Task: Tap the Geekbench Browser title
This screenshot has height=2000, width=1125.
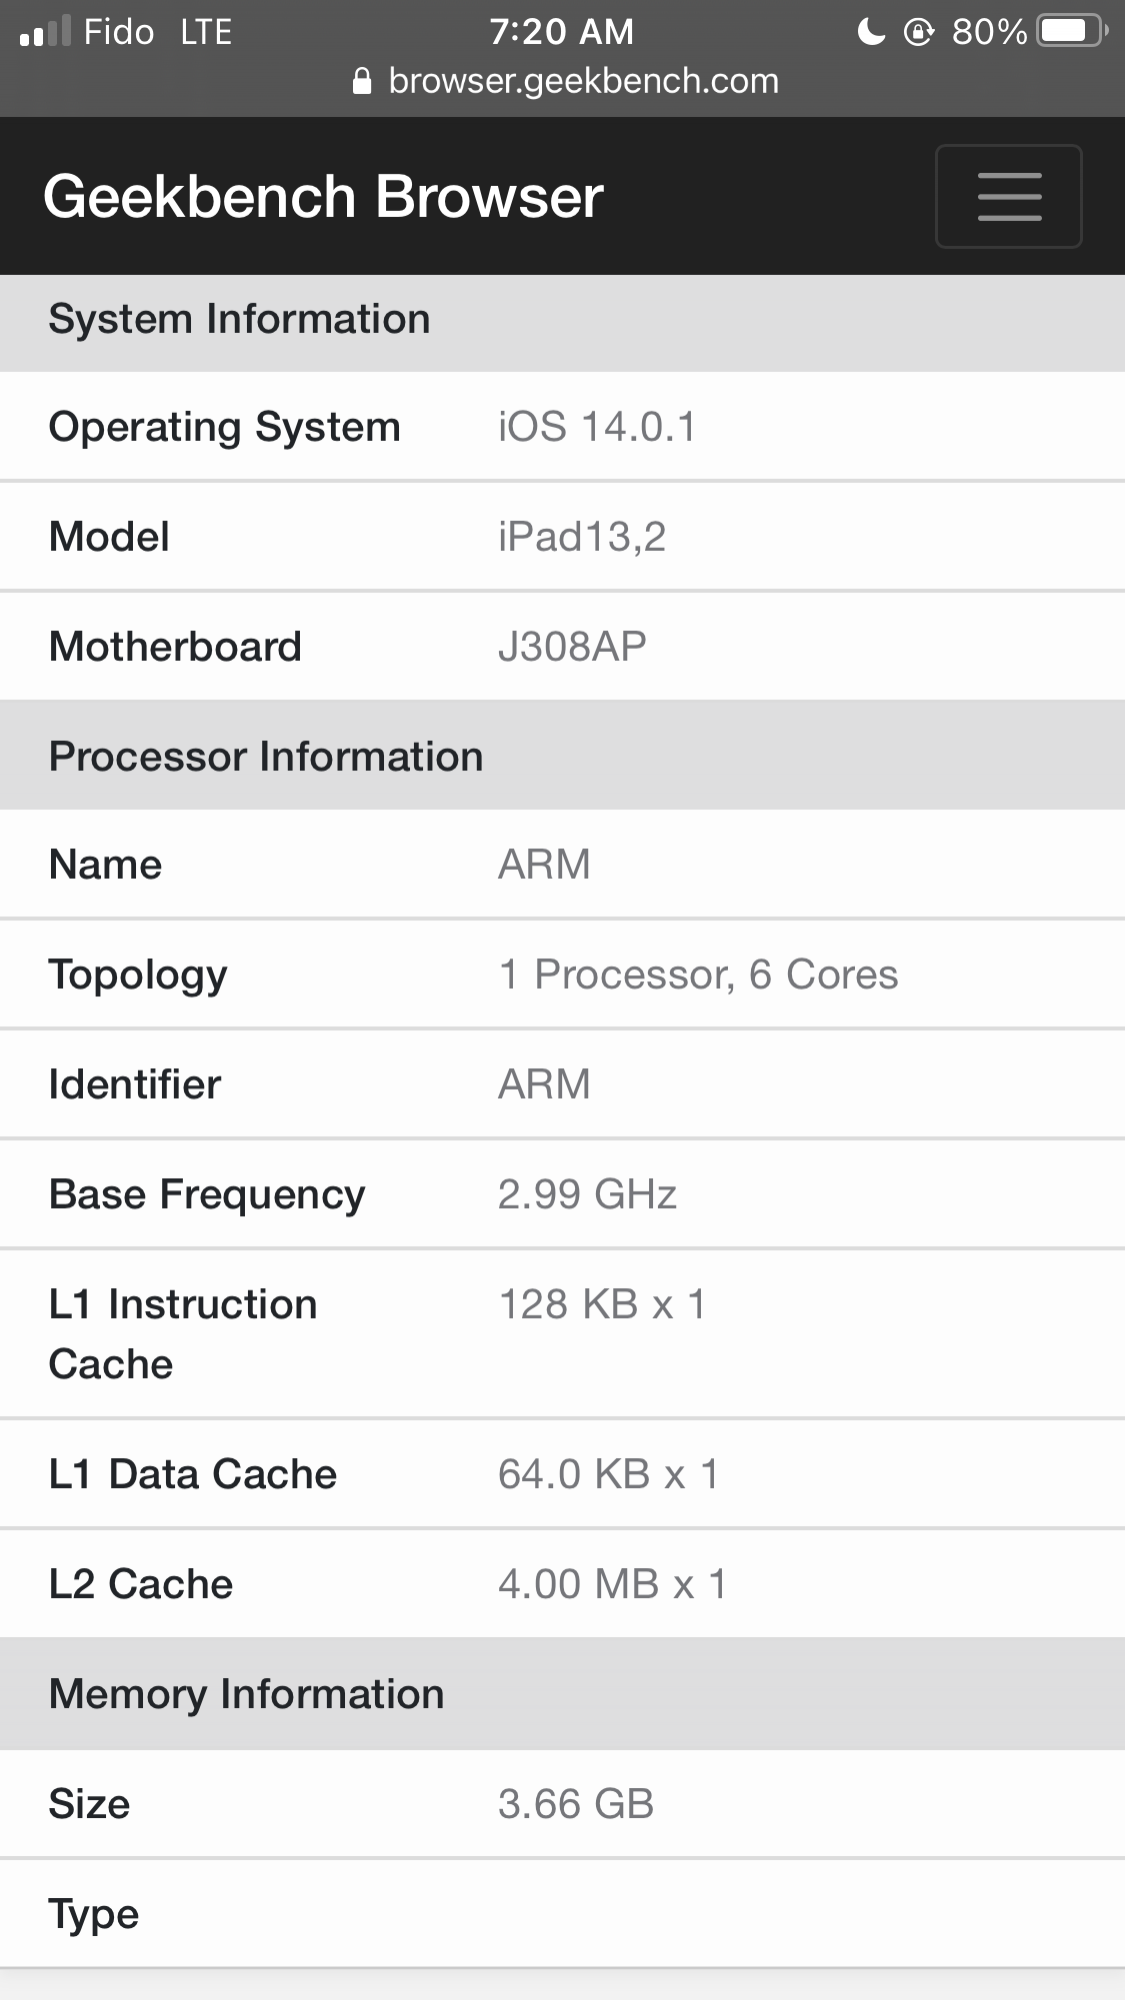Action: pos(323,196)
